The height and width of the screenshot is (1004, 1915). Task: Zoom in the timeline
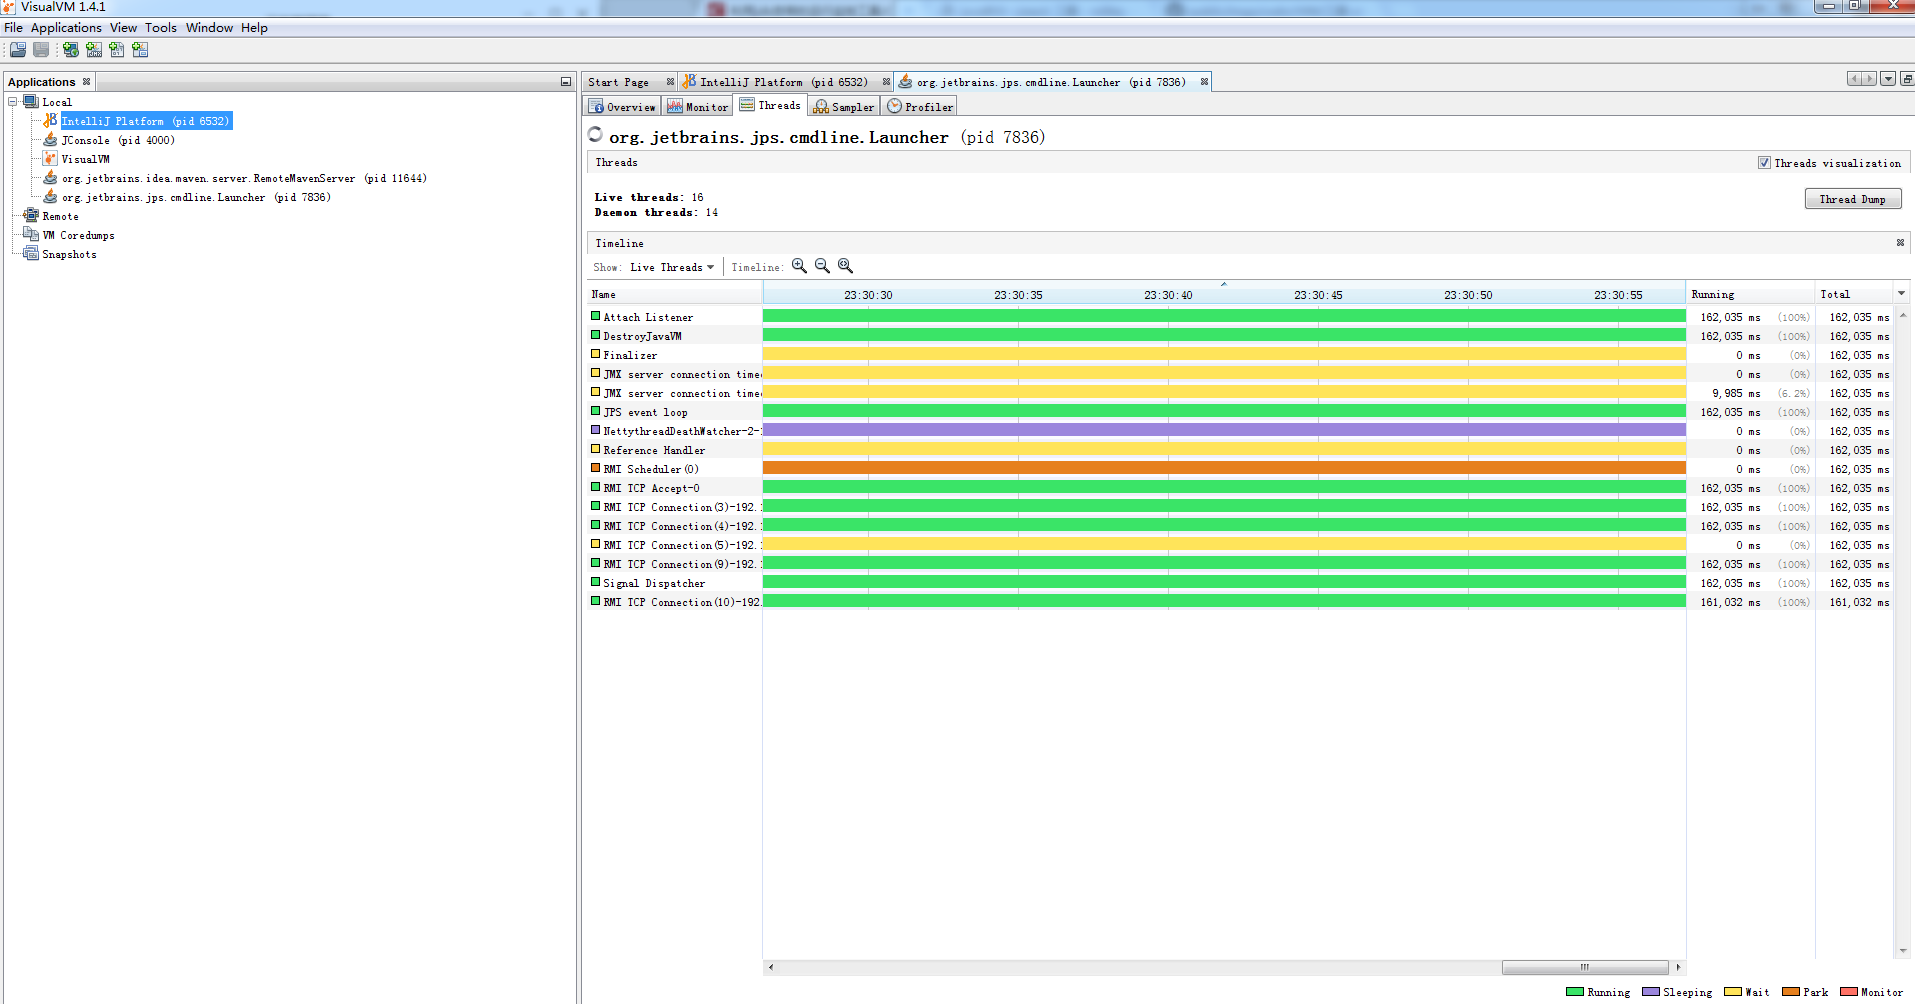click(799, 266)
